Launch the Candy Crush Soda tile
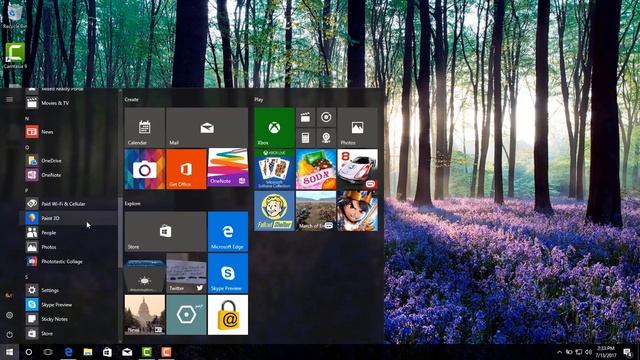The height and width of the screenshot is (360, 640). [x=316, y=169]
